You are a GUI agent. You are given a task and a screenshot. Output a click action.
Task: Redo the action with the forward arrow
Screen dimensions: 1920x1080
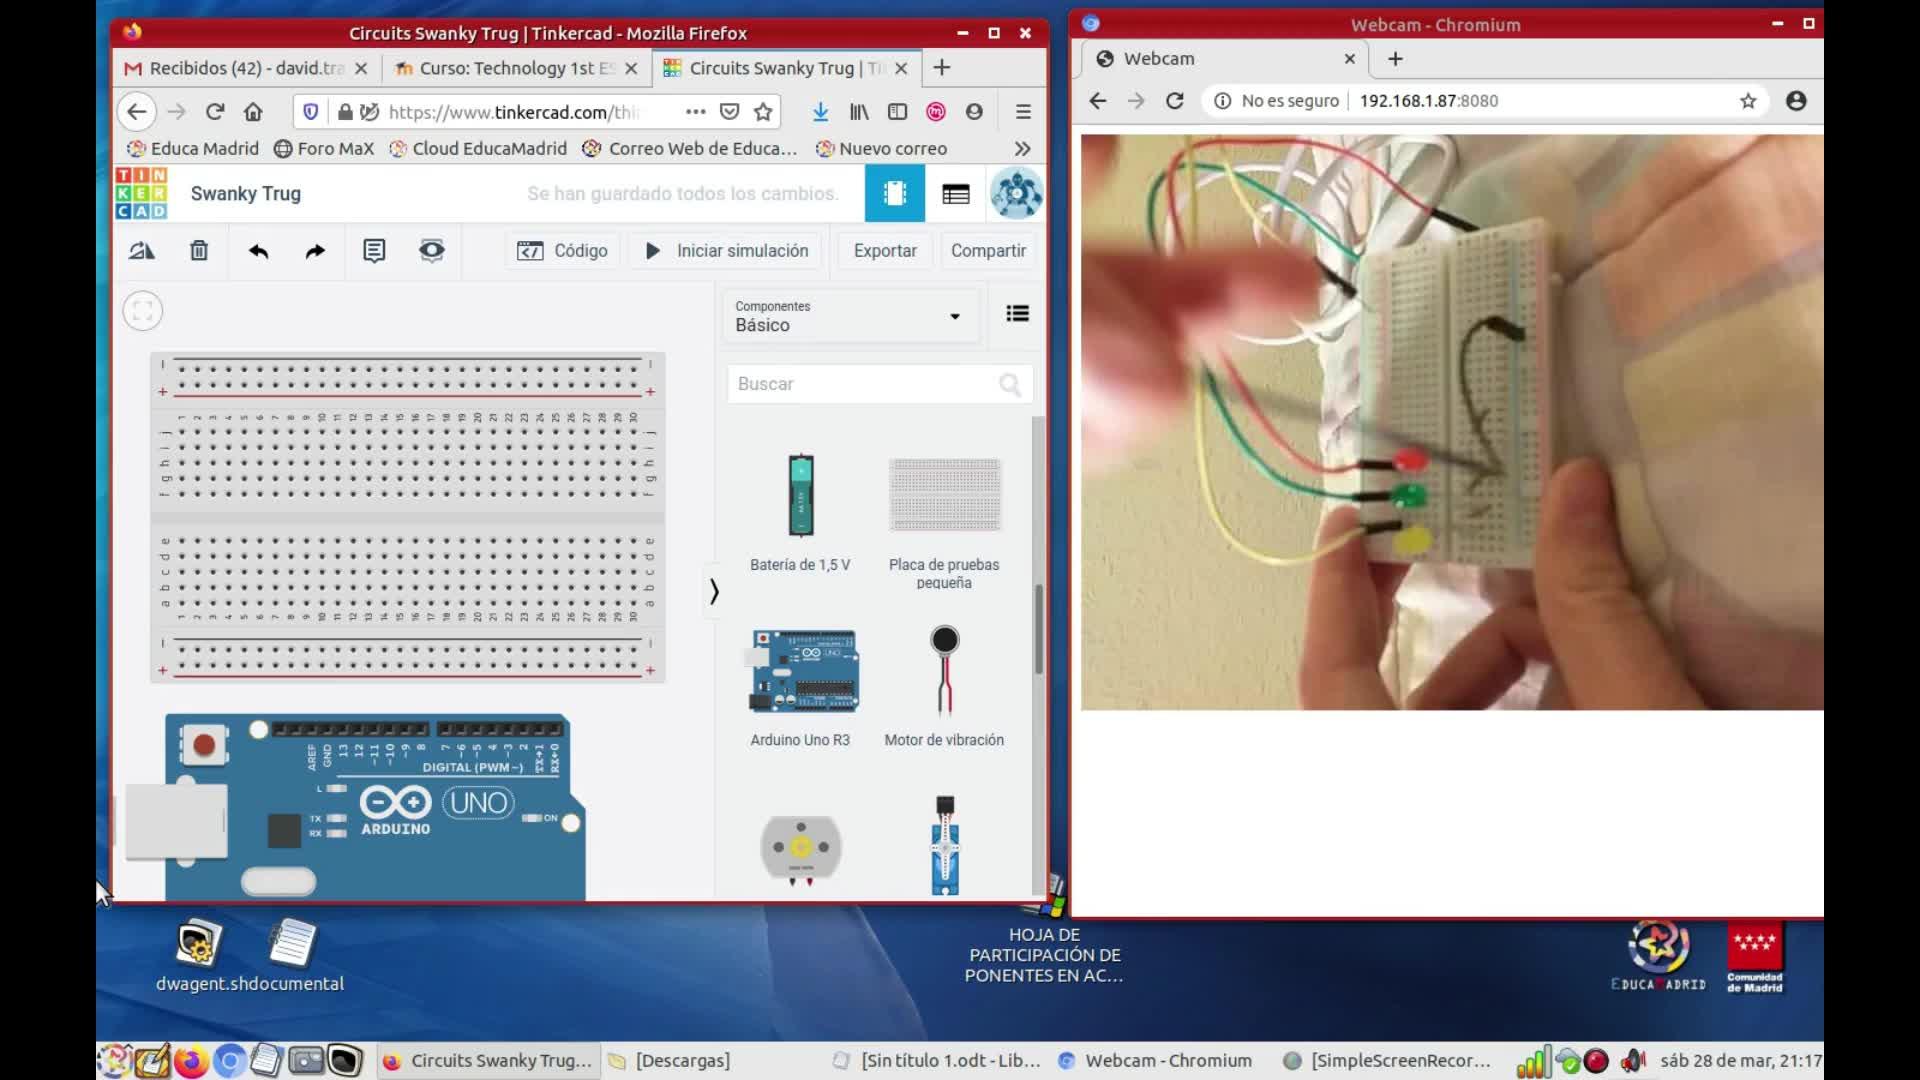[x=315, y=251]
